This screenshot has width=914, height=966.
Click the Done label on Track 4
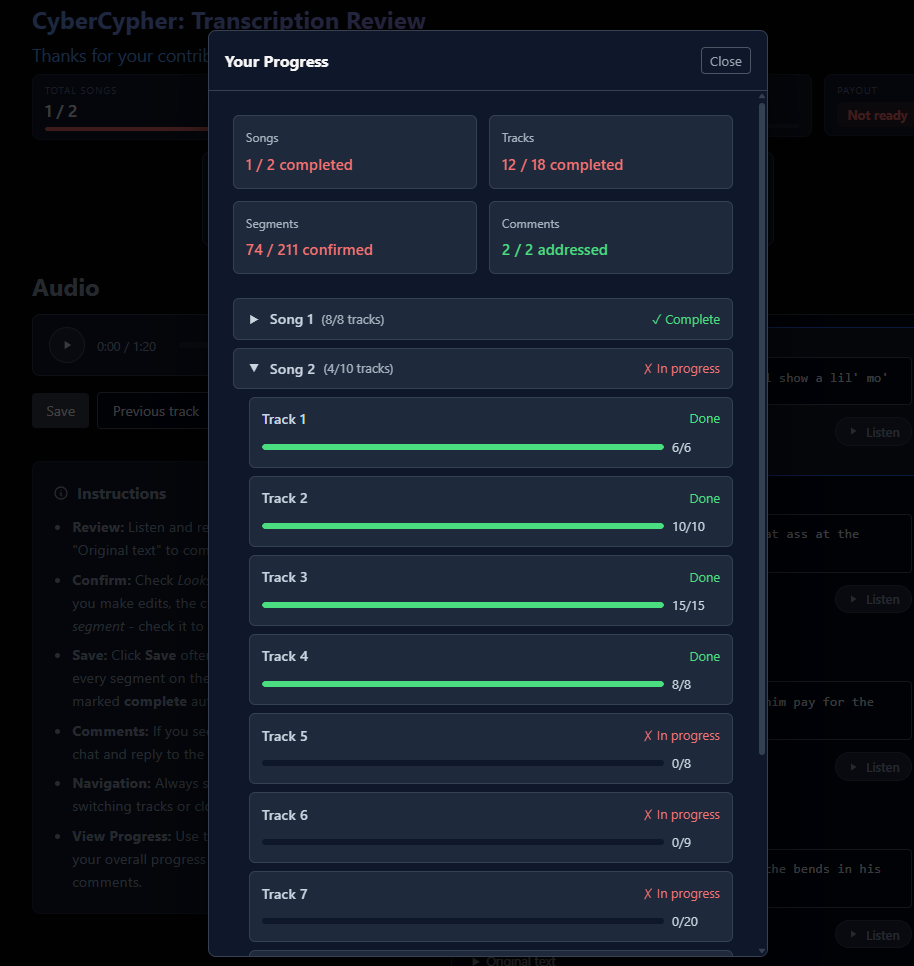[705, 657]
